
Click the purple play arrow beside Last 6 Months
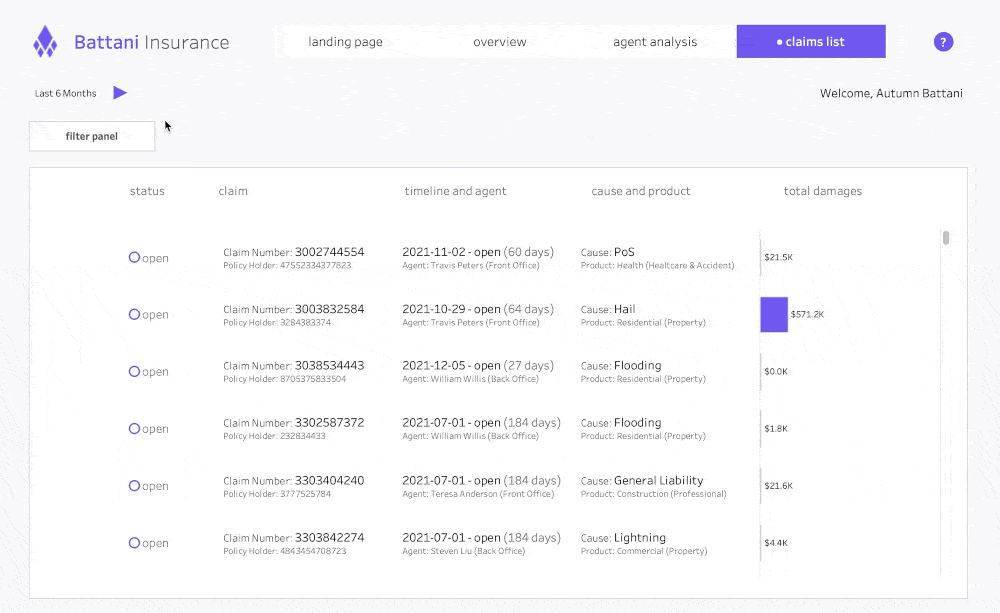(120, 93)
